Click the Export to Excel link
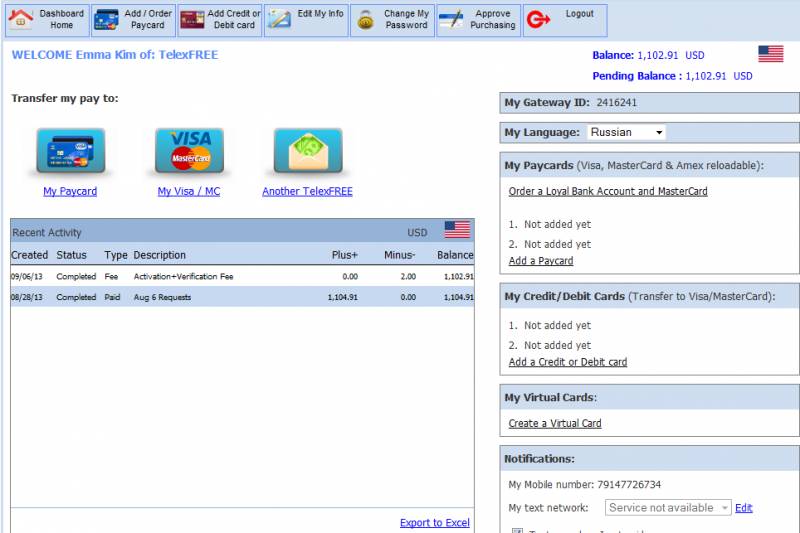 pos(435,523)
